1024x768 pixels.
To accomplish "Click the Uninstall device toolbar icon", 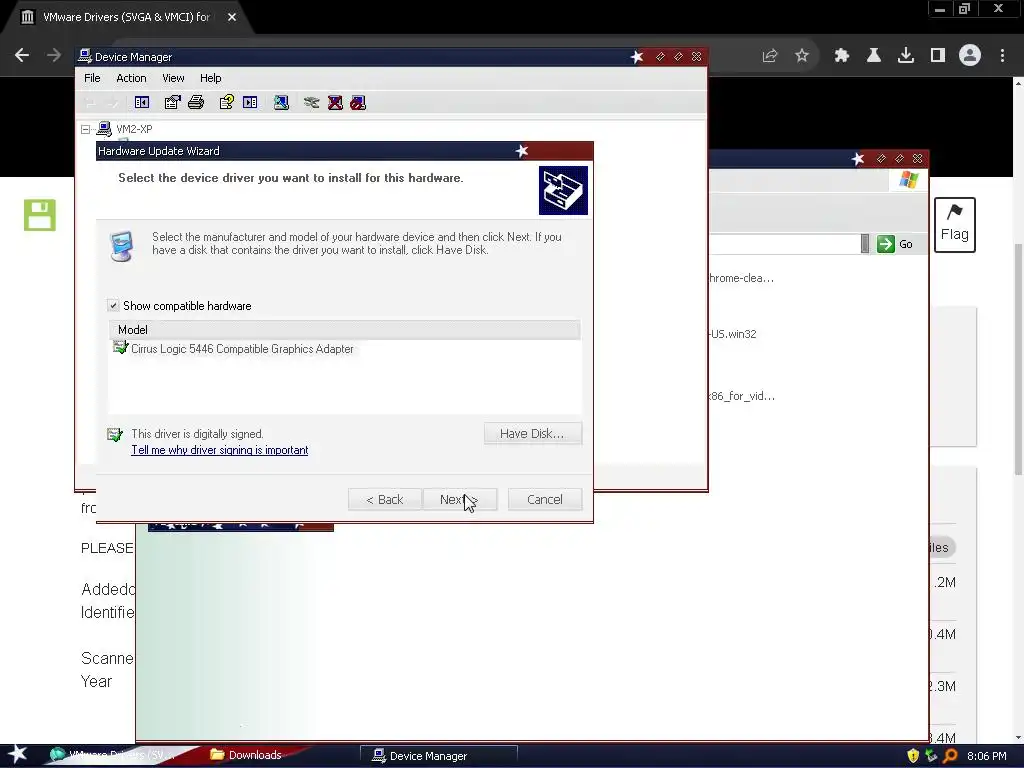I will [335, 103].
